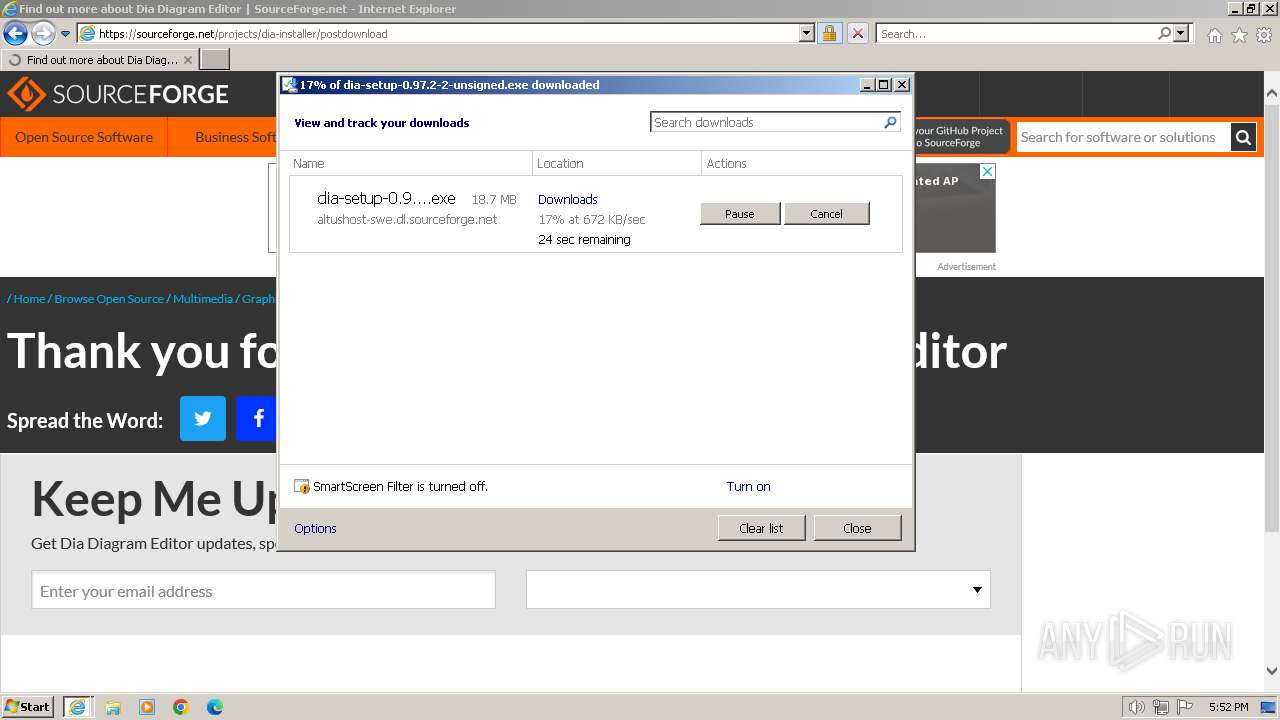This screenshot has width=1280, height=720.
Task: Open the IE Tools gear icon
Action: (1264, 35)
